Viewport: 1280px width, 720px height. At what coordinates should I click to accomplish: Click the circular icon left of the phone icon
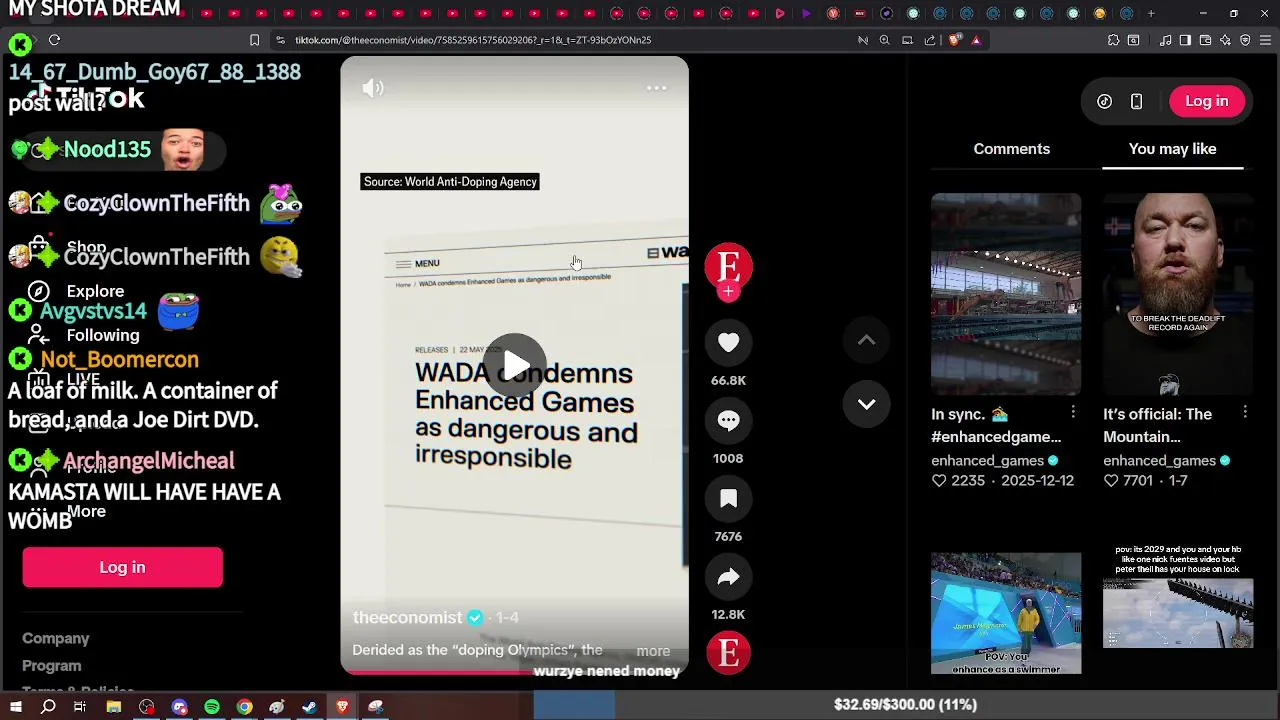[1104, 101]
